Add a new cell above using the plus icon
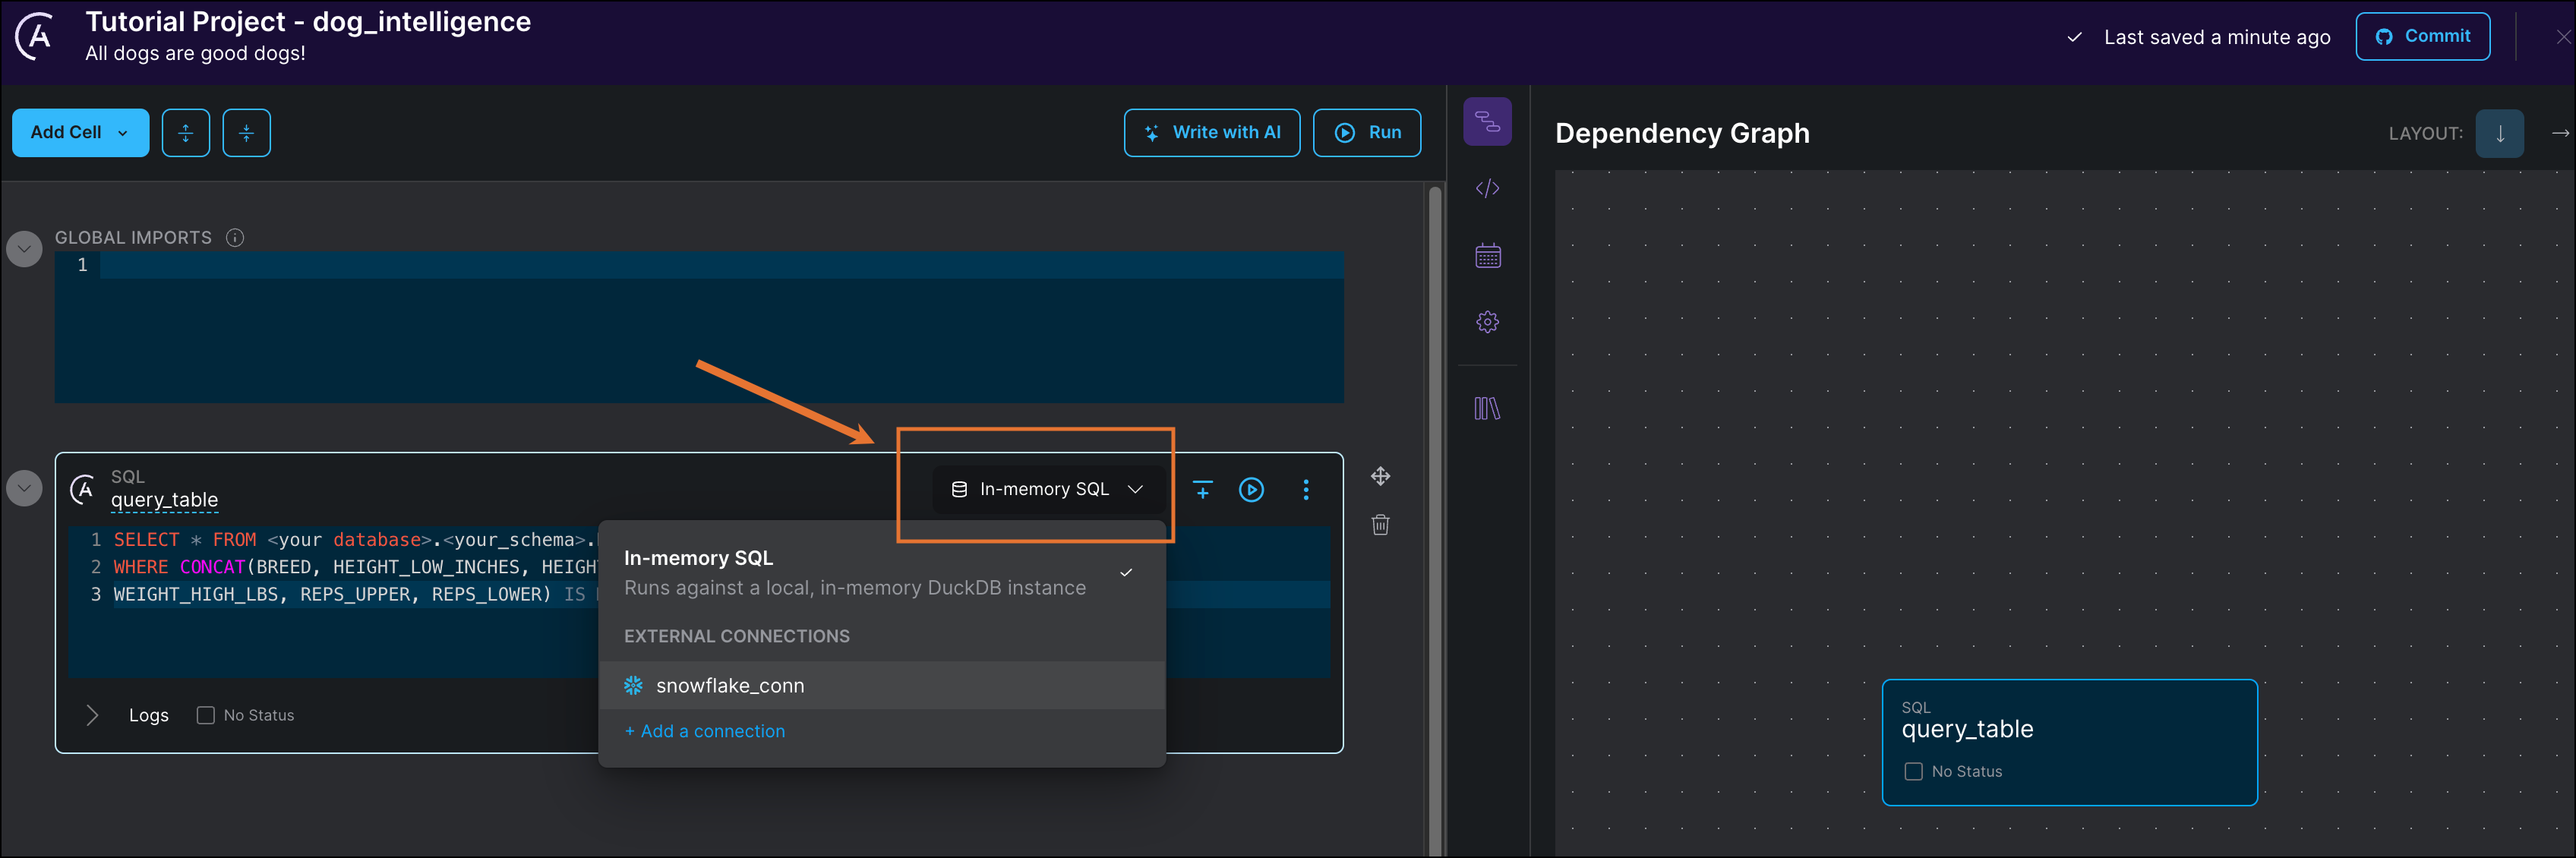 pos(1203,490)
